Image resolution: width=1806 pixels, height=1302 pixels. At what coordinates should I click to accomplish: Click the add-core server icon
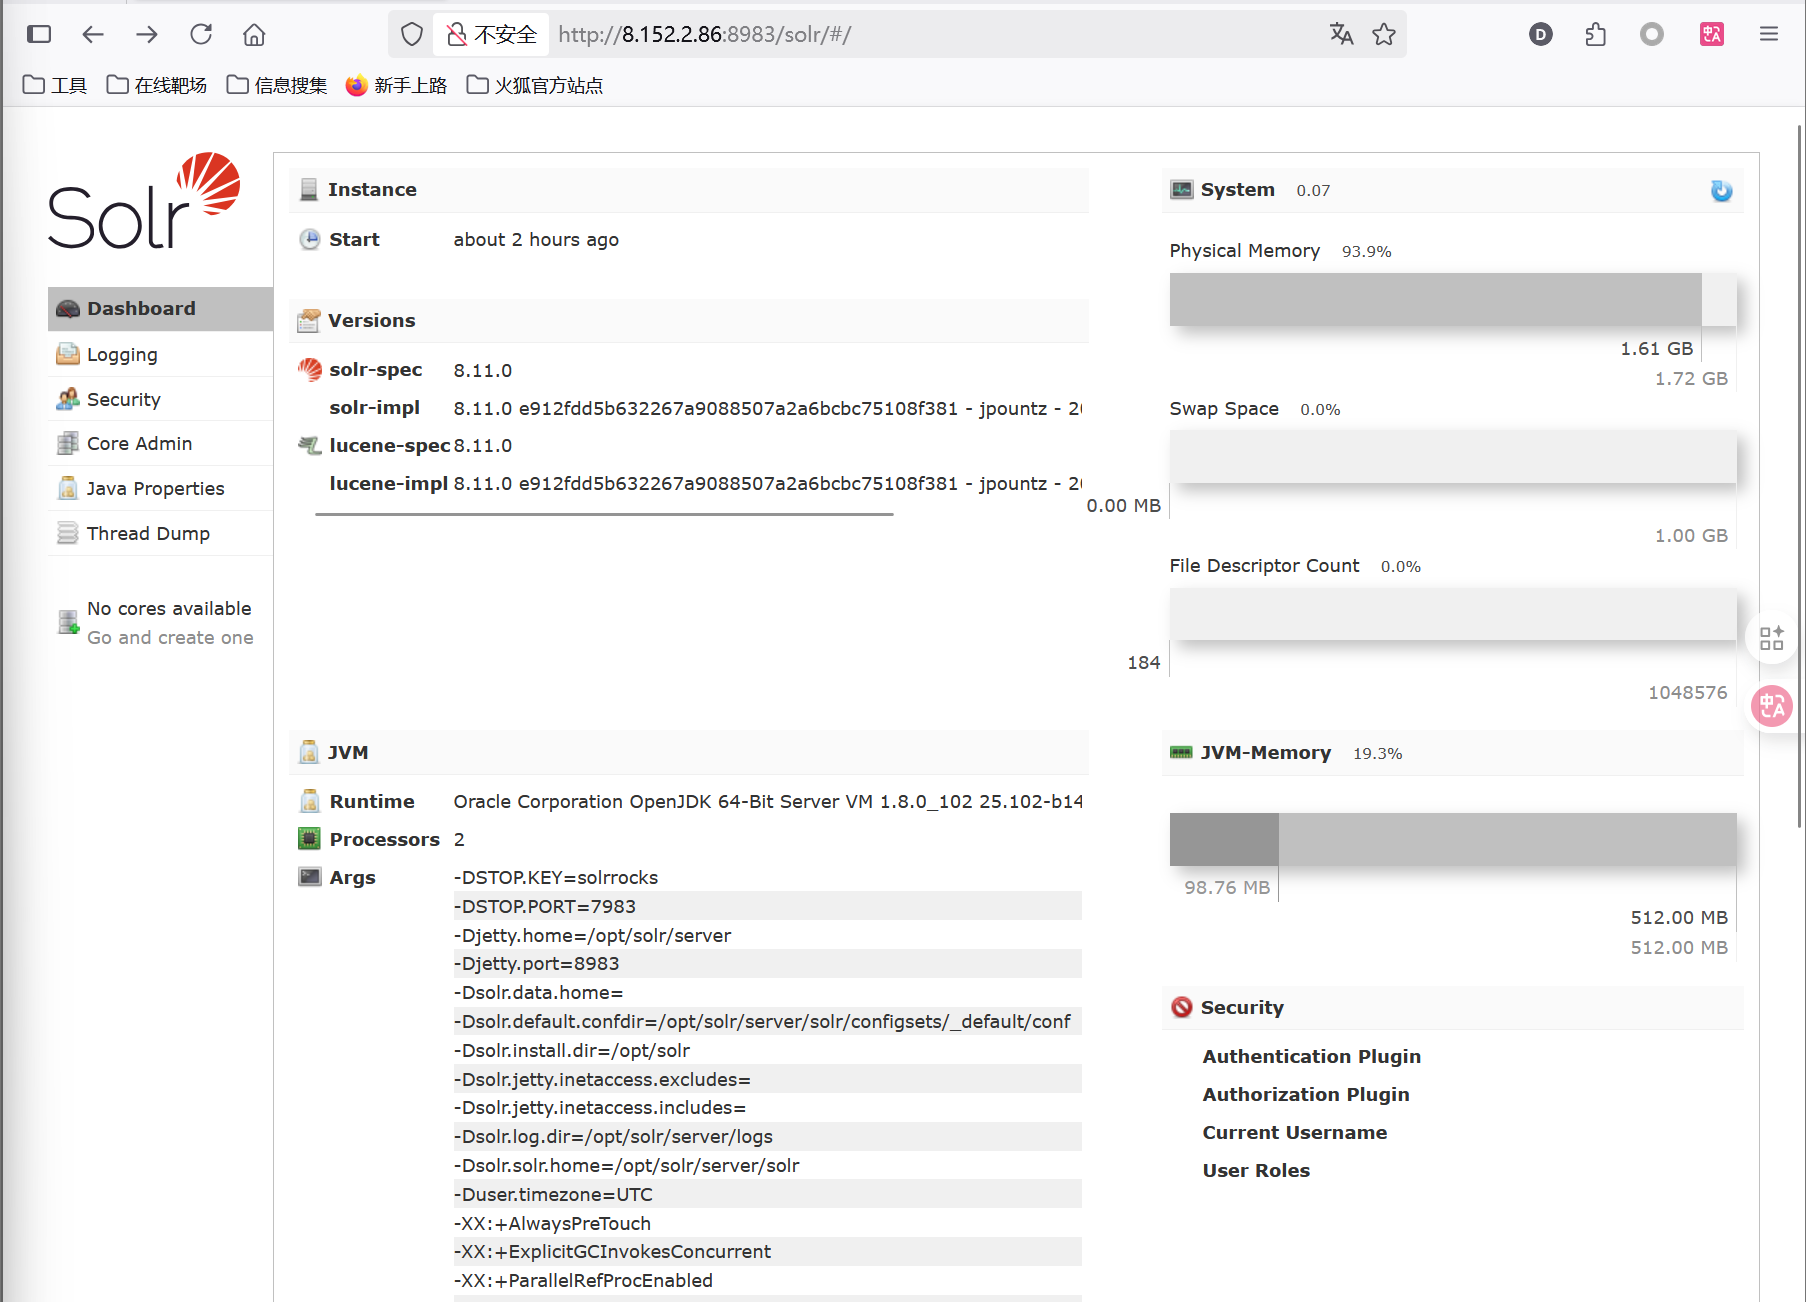click(x=68, y=622)
